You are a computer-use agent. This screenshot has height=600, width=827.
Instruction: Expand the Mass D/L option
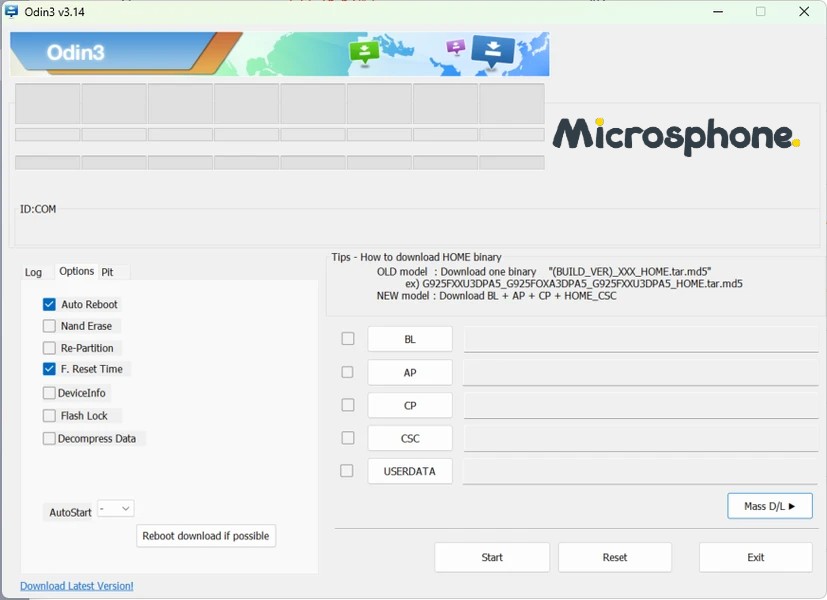point(769,506)
